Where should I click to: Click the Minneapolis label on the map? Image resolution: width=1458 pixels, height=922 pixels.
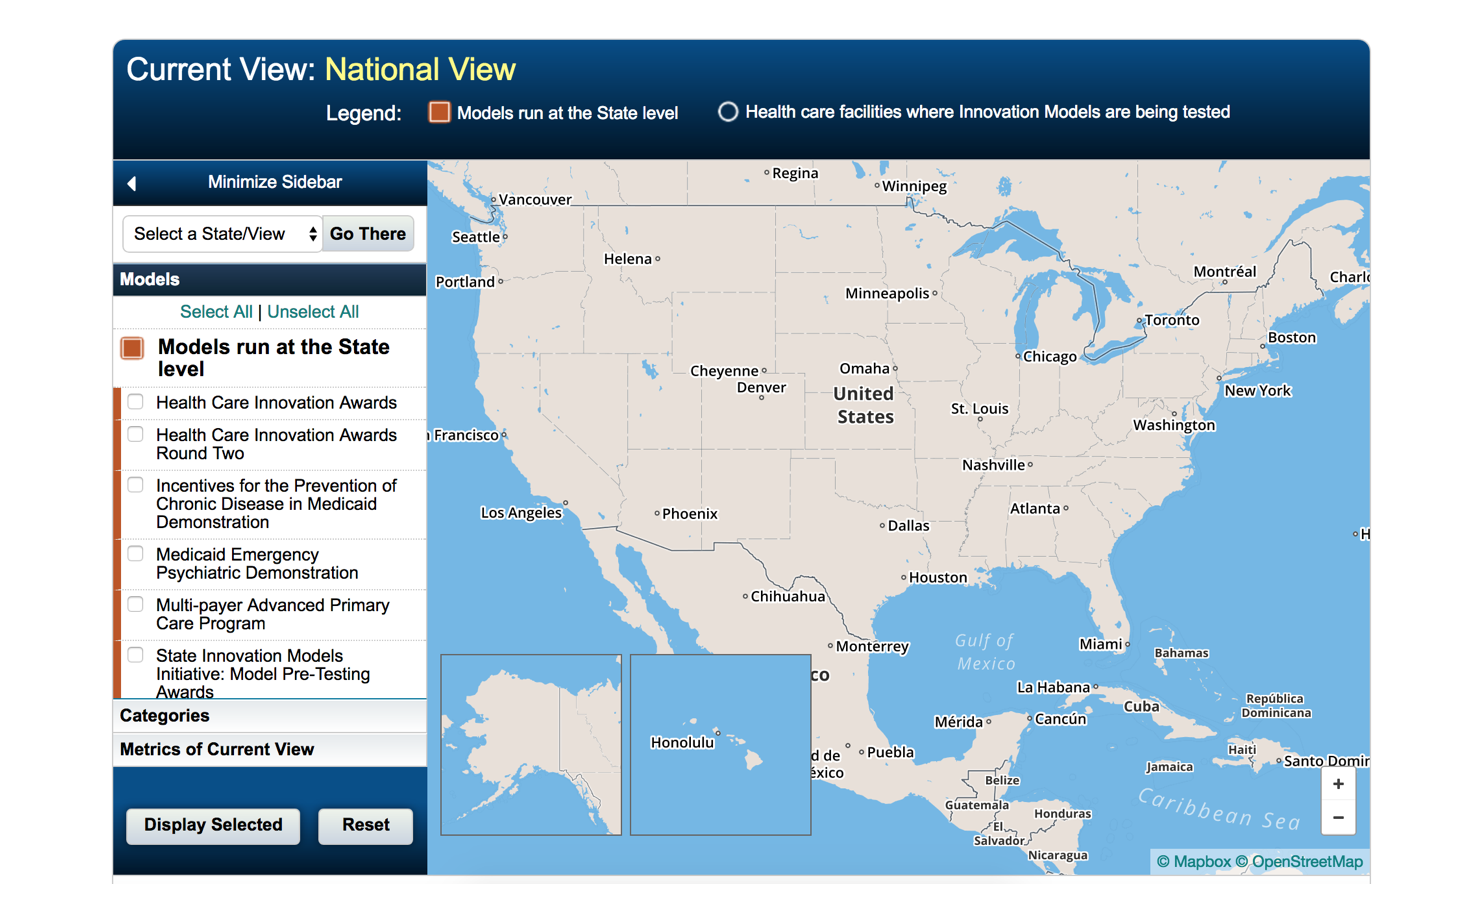888,294
